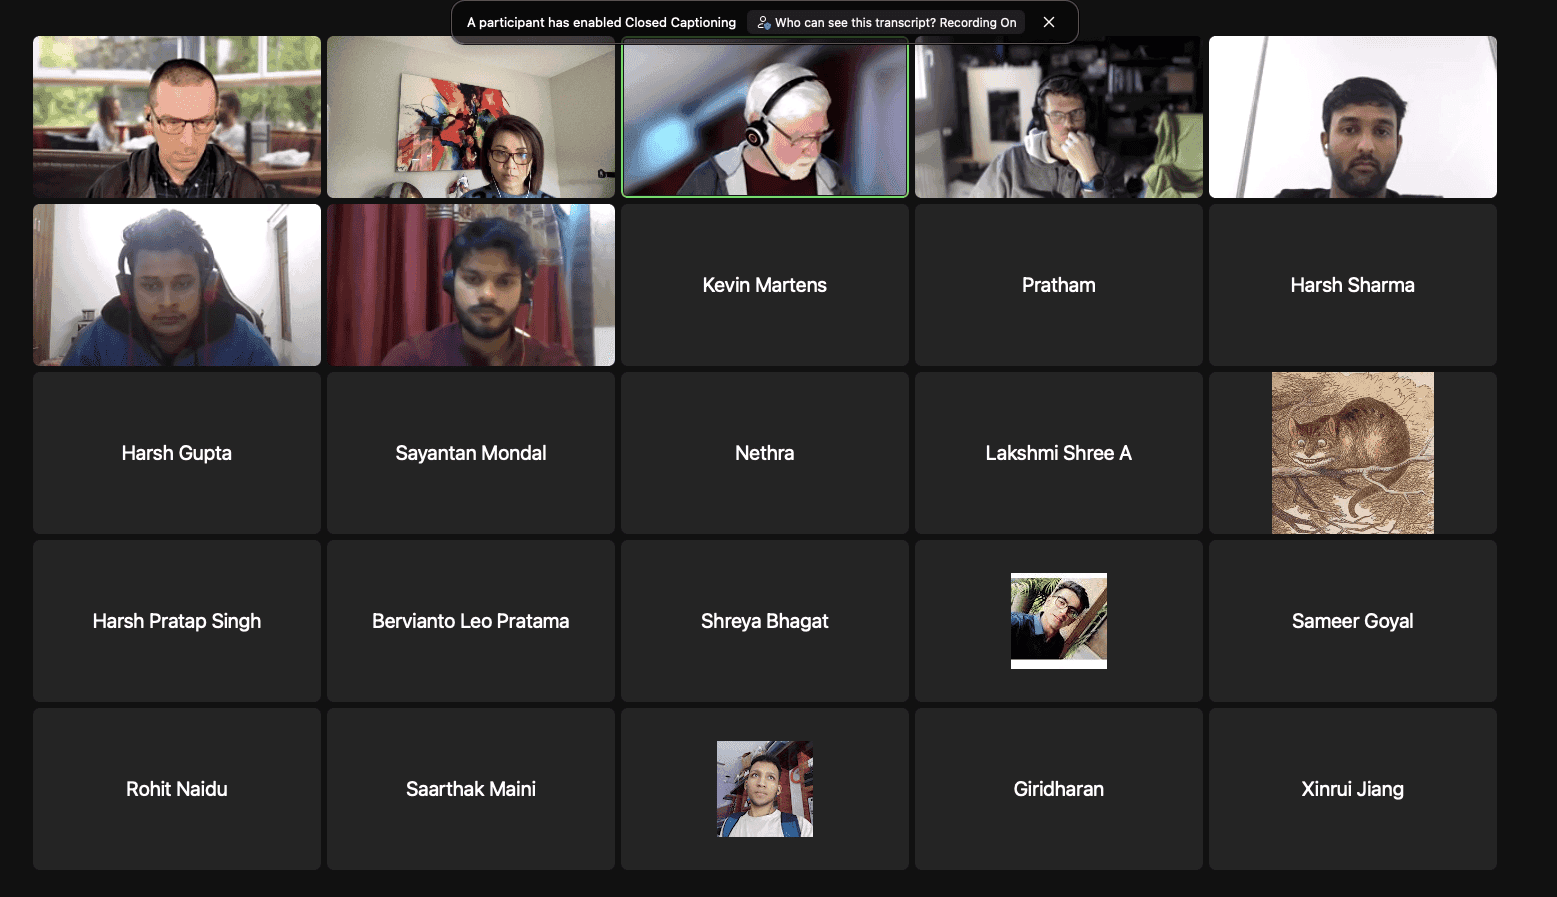The image size is (1557, 897).
Task: Click on Sayantan Mondal's tile
Action: point(470,453)
